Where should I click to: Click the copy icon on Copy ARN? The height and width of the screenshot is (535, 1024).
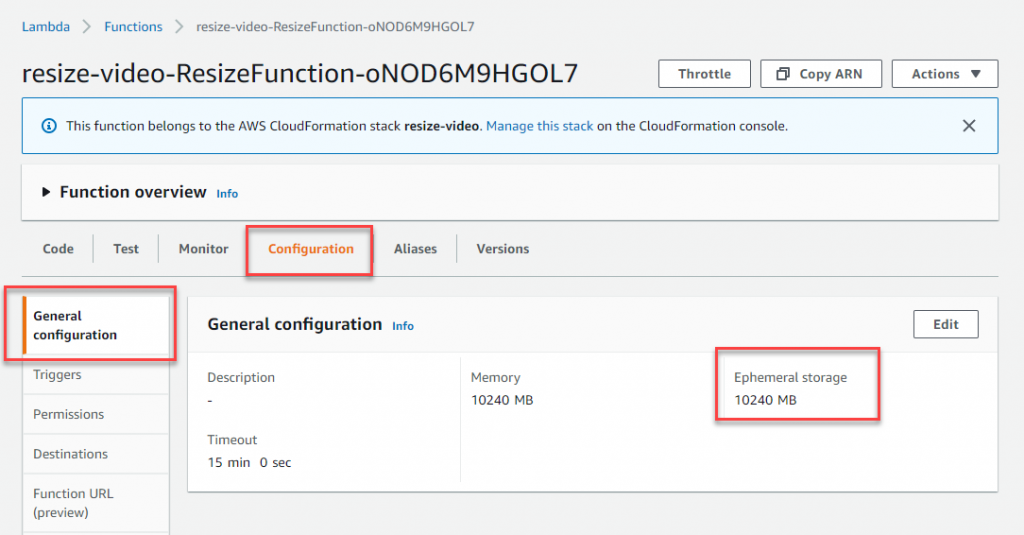click(782, 74)
